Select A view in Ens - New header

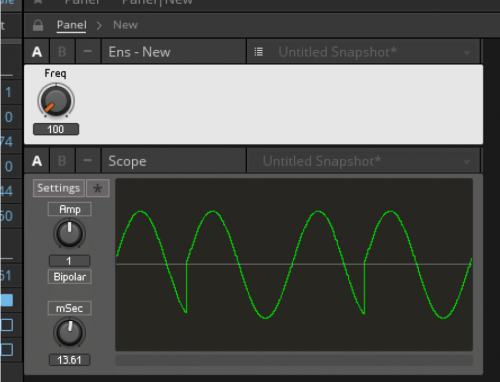point(37,52)
